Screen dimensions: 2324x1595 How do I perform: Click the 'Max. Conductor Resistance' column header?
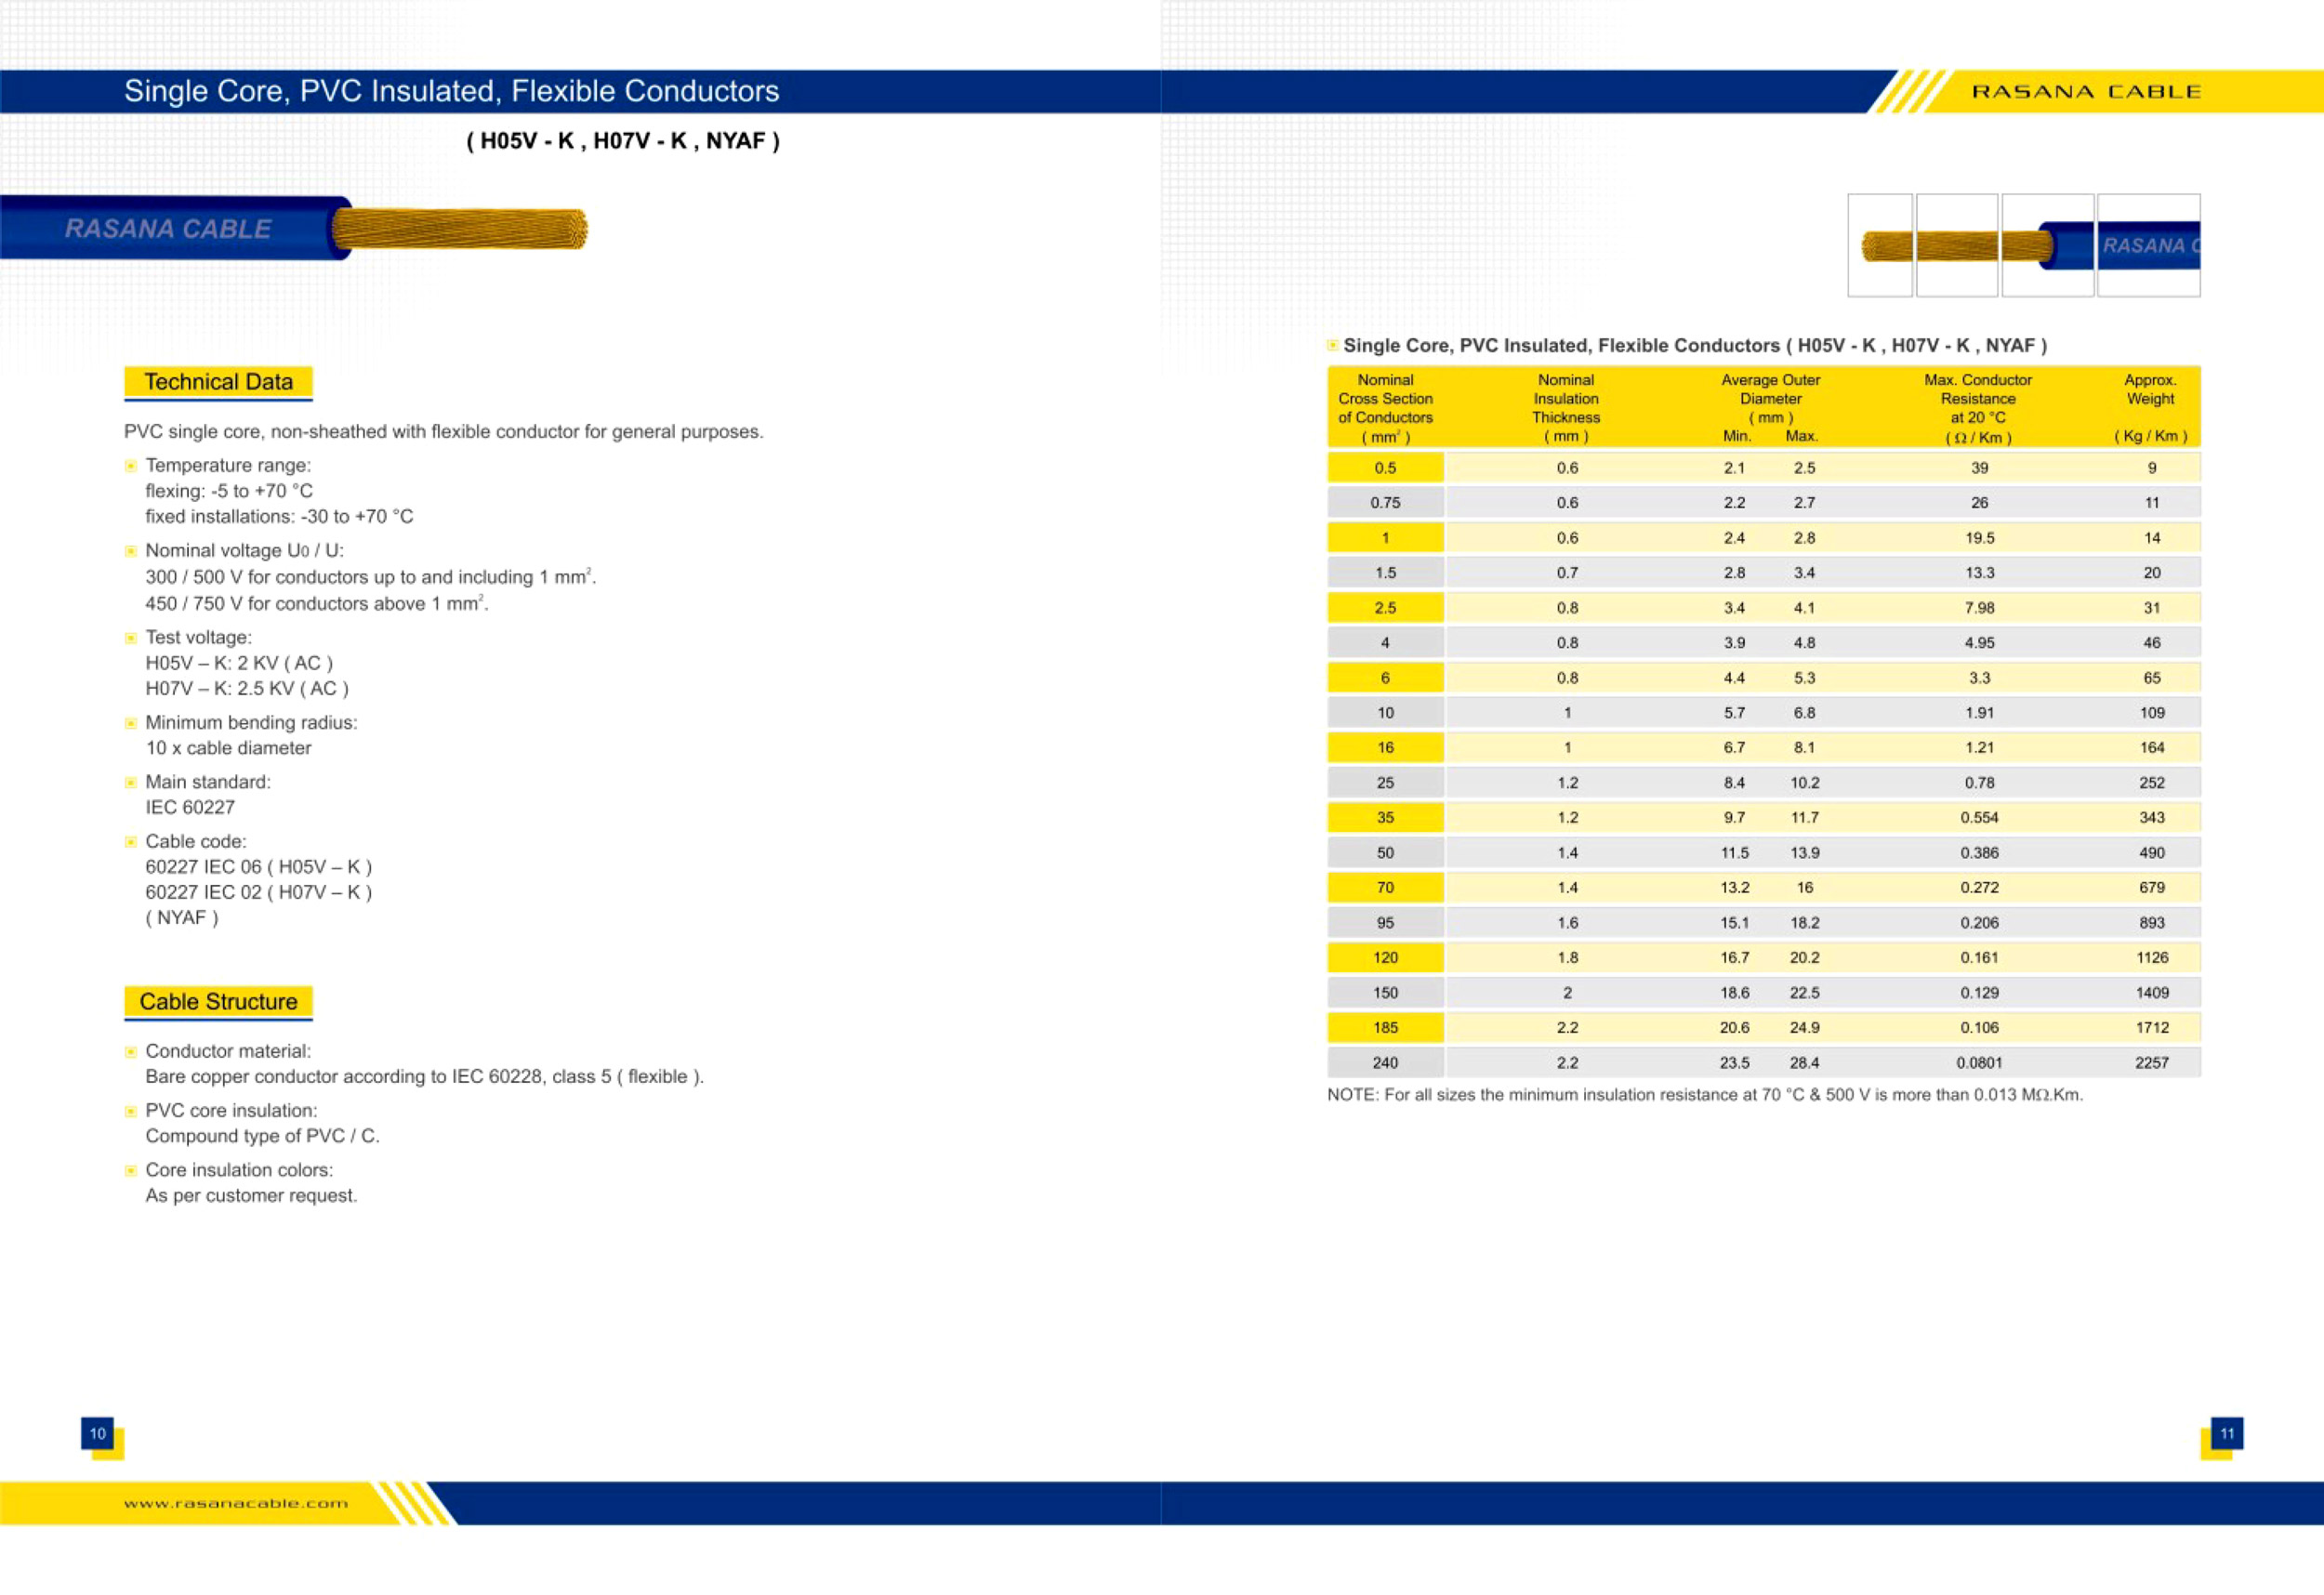click(x=1978, y=408)
